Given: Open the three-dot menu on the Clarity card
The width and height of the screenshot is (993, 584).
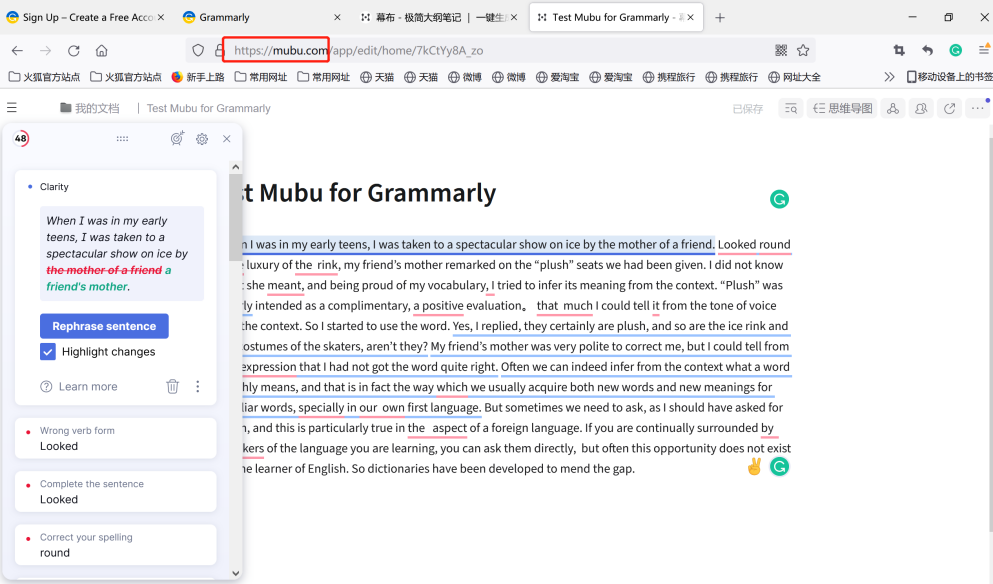Looking at the screenshot, I should coord(197,386).
